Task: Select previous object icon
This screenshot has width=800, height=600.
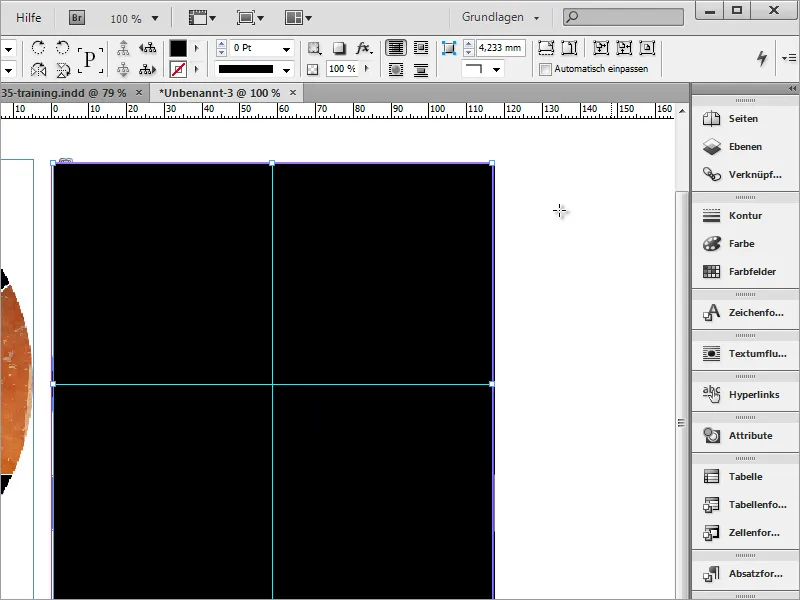Action: (147, 48)
